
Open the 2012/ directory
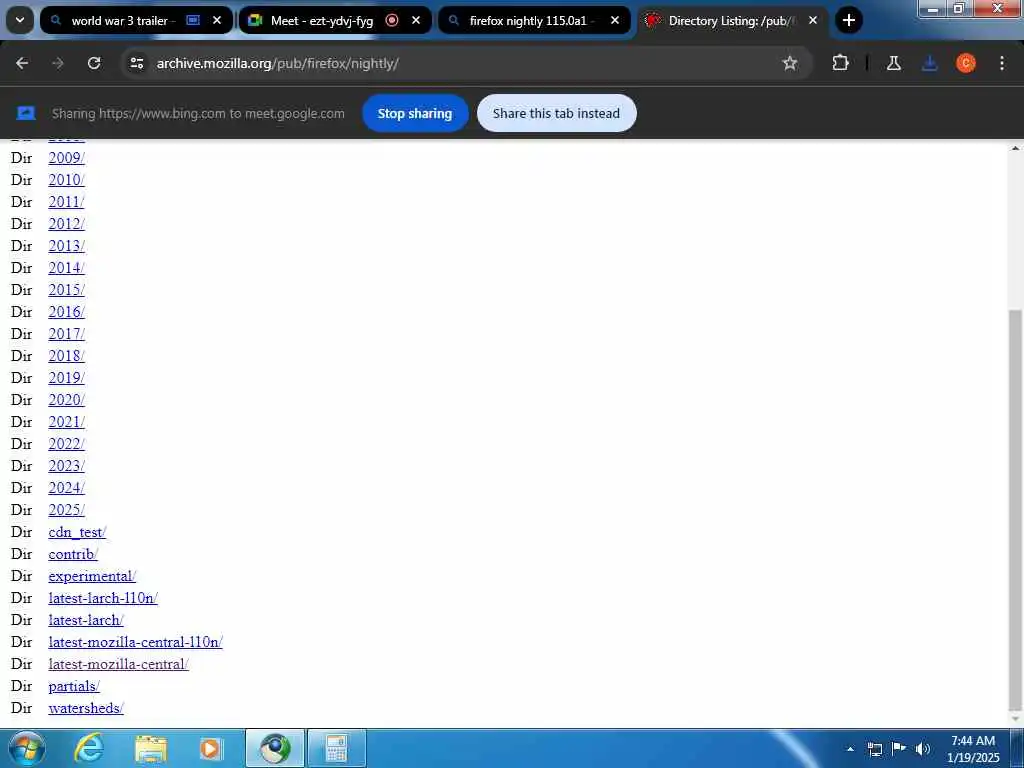pos(67,224)
